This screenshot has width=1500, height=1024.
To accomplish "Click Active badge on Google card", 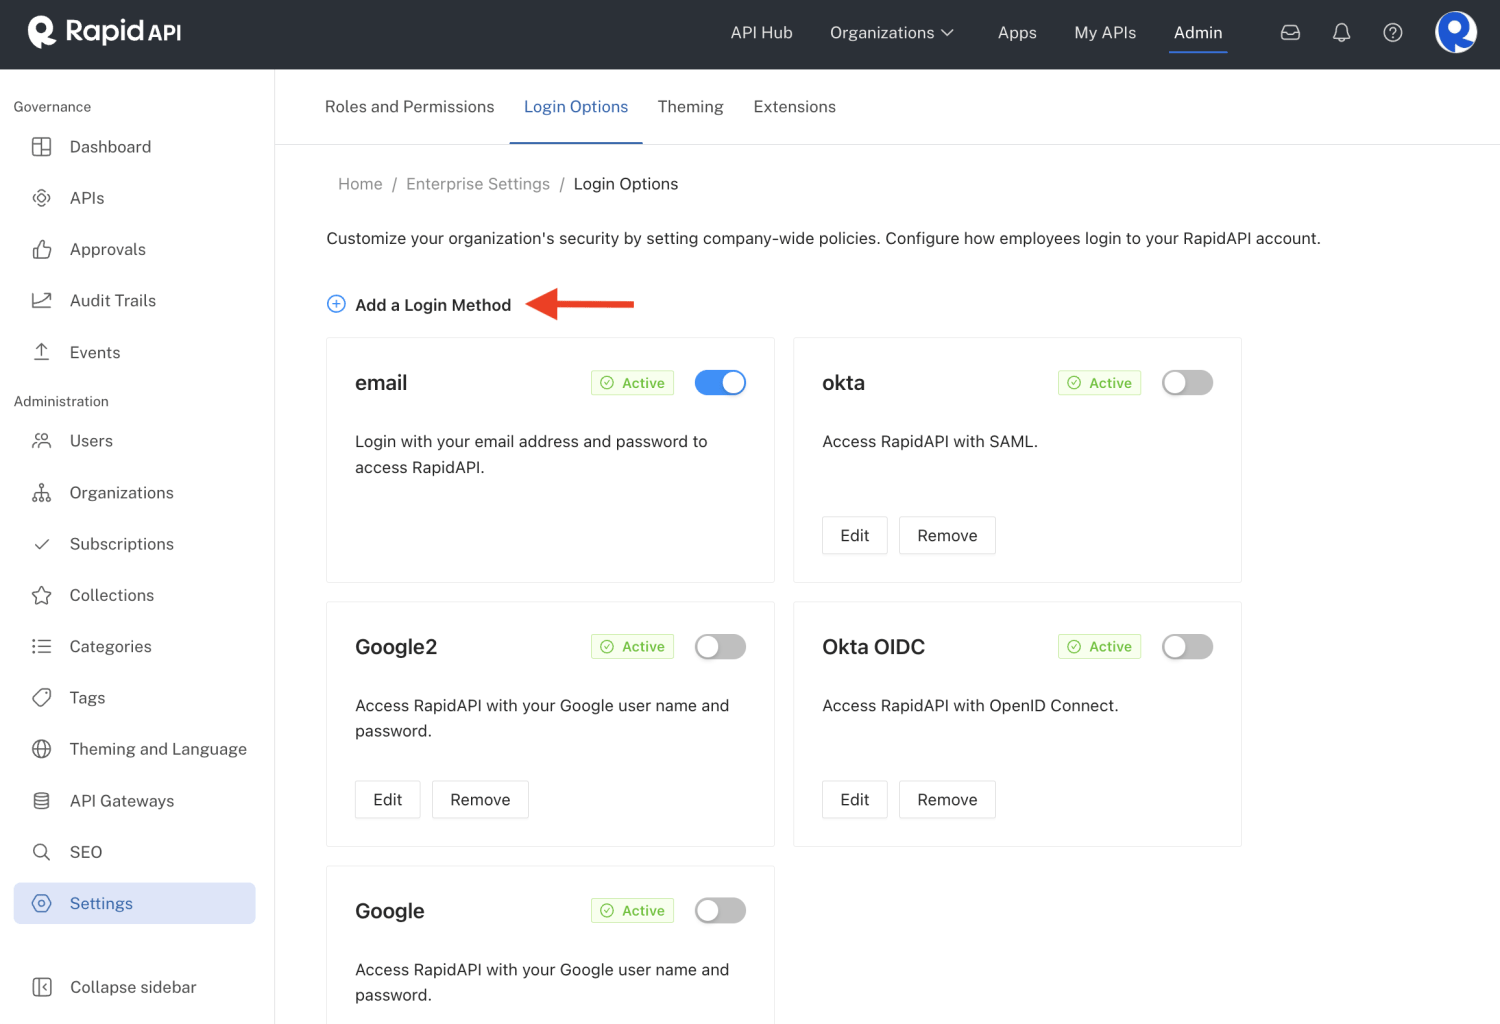I will tap(632, 911).
